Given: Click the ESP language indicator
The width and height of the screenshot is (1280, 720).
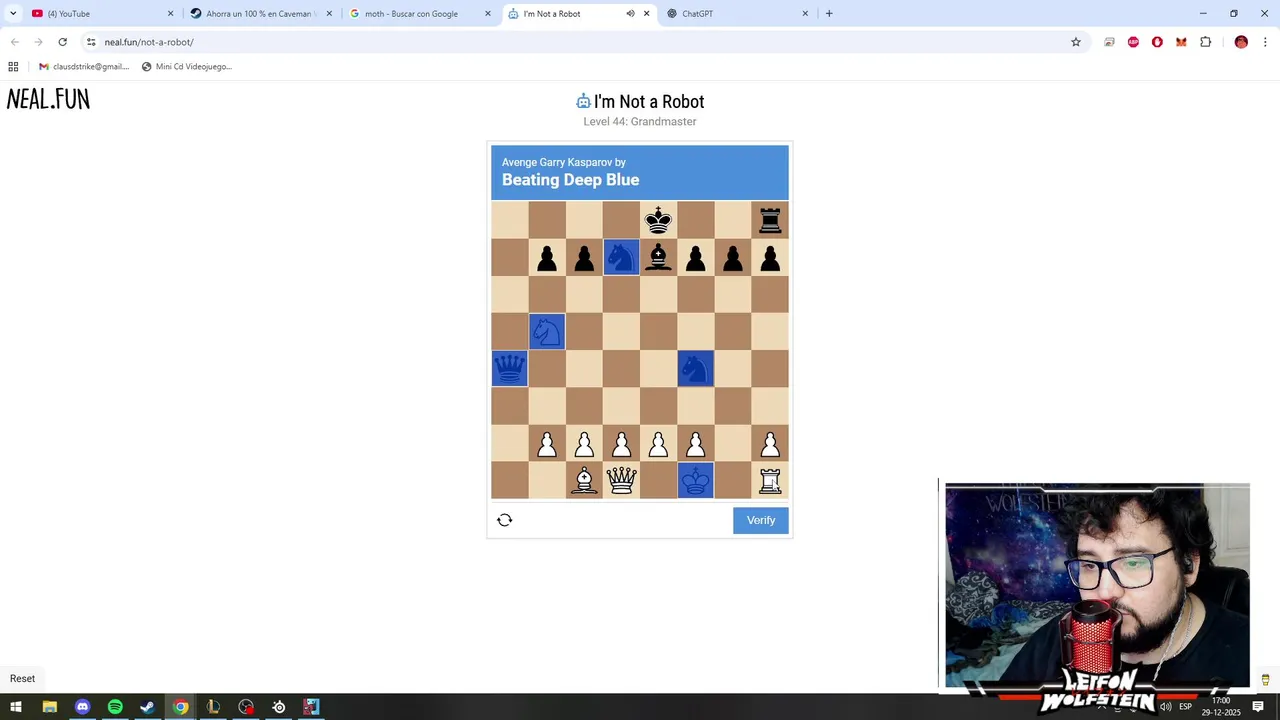Looking at the screenshot, I should click(1185, 707).
